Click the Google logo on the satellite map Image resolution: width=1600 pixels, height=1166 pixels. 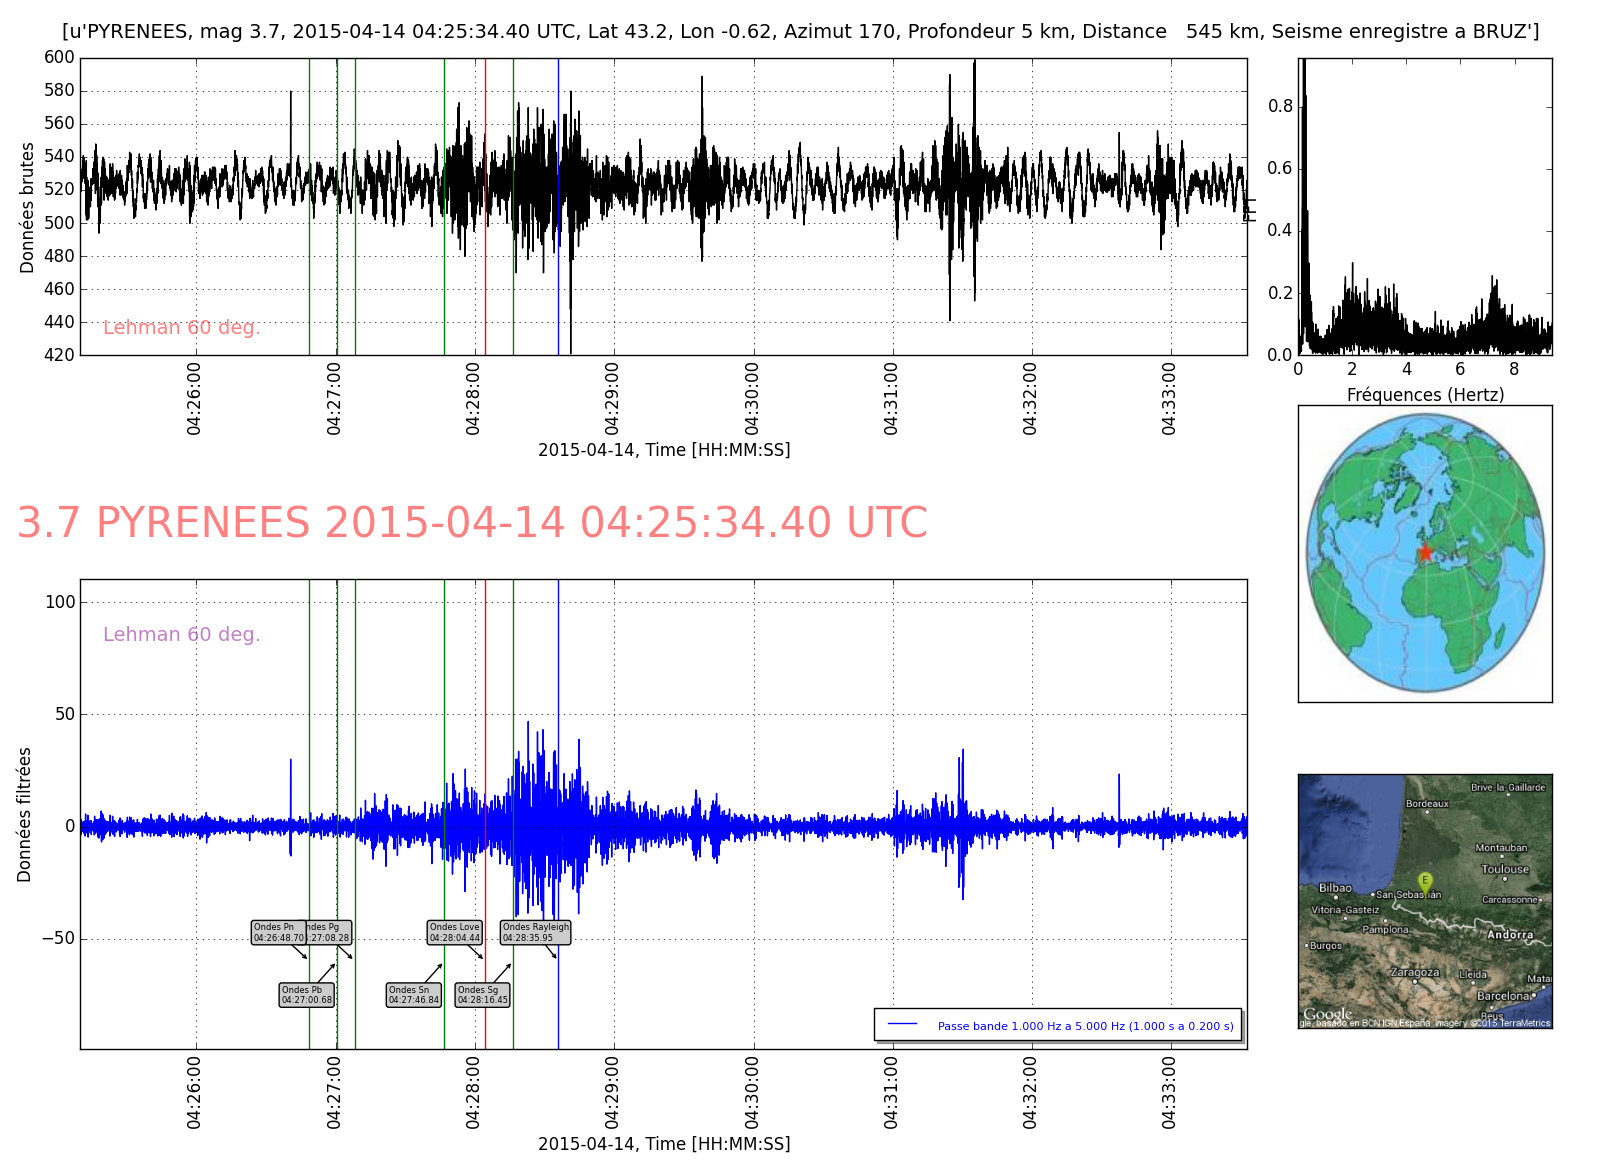point(1327,1014)
